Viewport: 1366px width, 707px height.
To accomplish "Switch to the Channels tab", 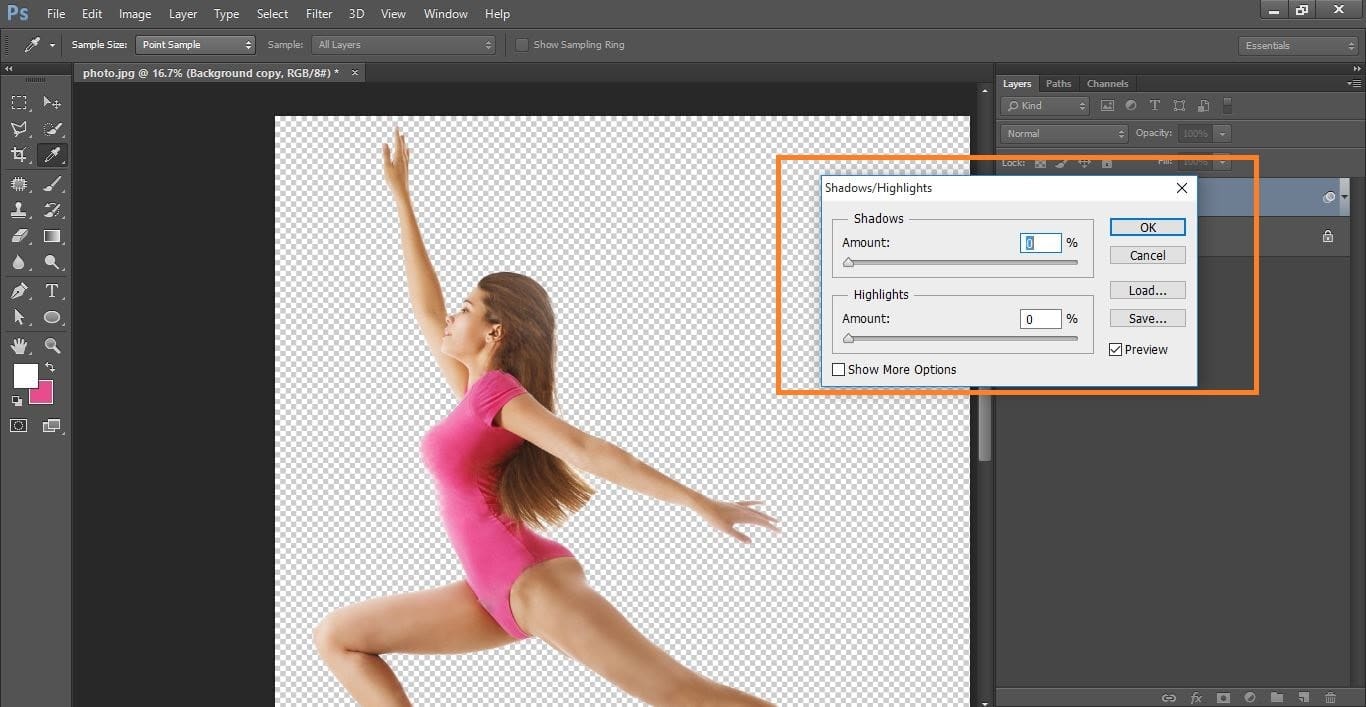I will point(1107,84).
